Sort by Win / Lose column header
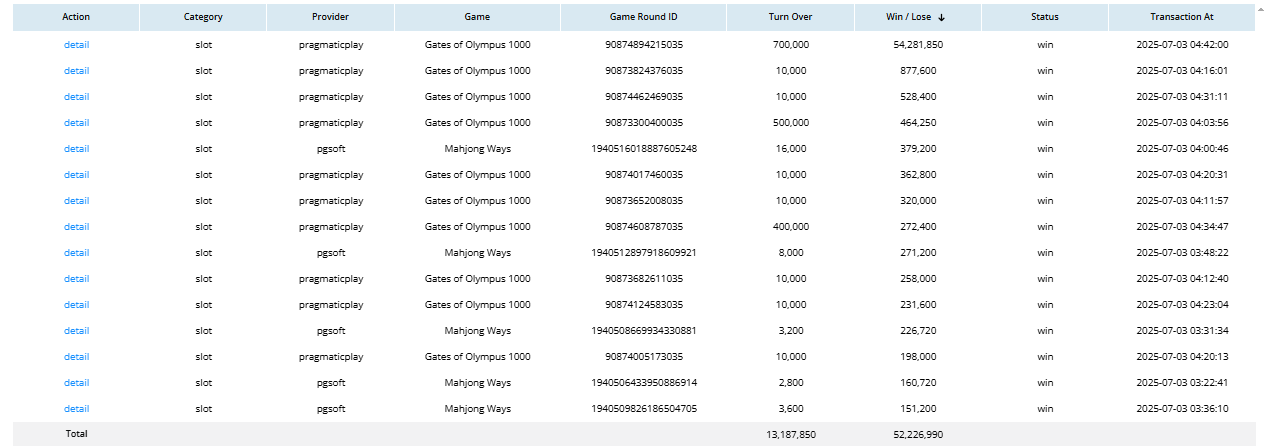 (912, 17)
